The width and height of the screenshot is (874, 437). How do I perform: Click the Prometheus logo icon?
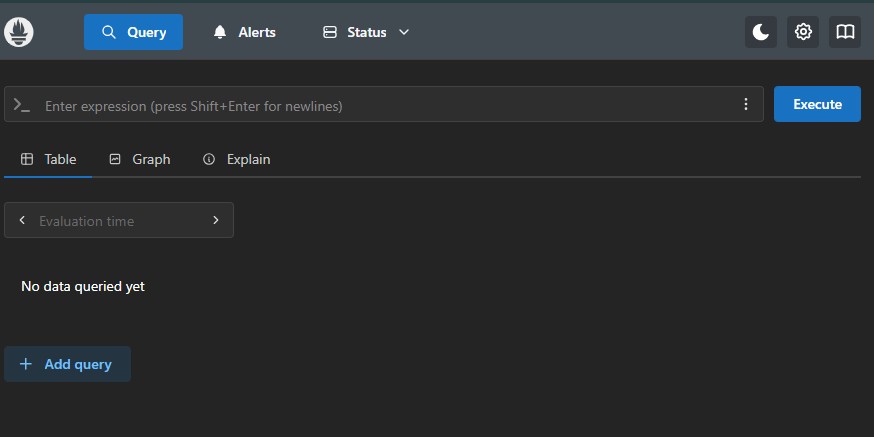pyautogui.click(x=19, y=32)
